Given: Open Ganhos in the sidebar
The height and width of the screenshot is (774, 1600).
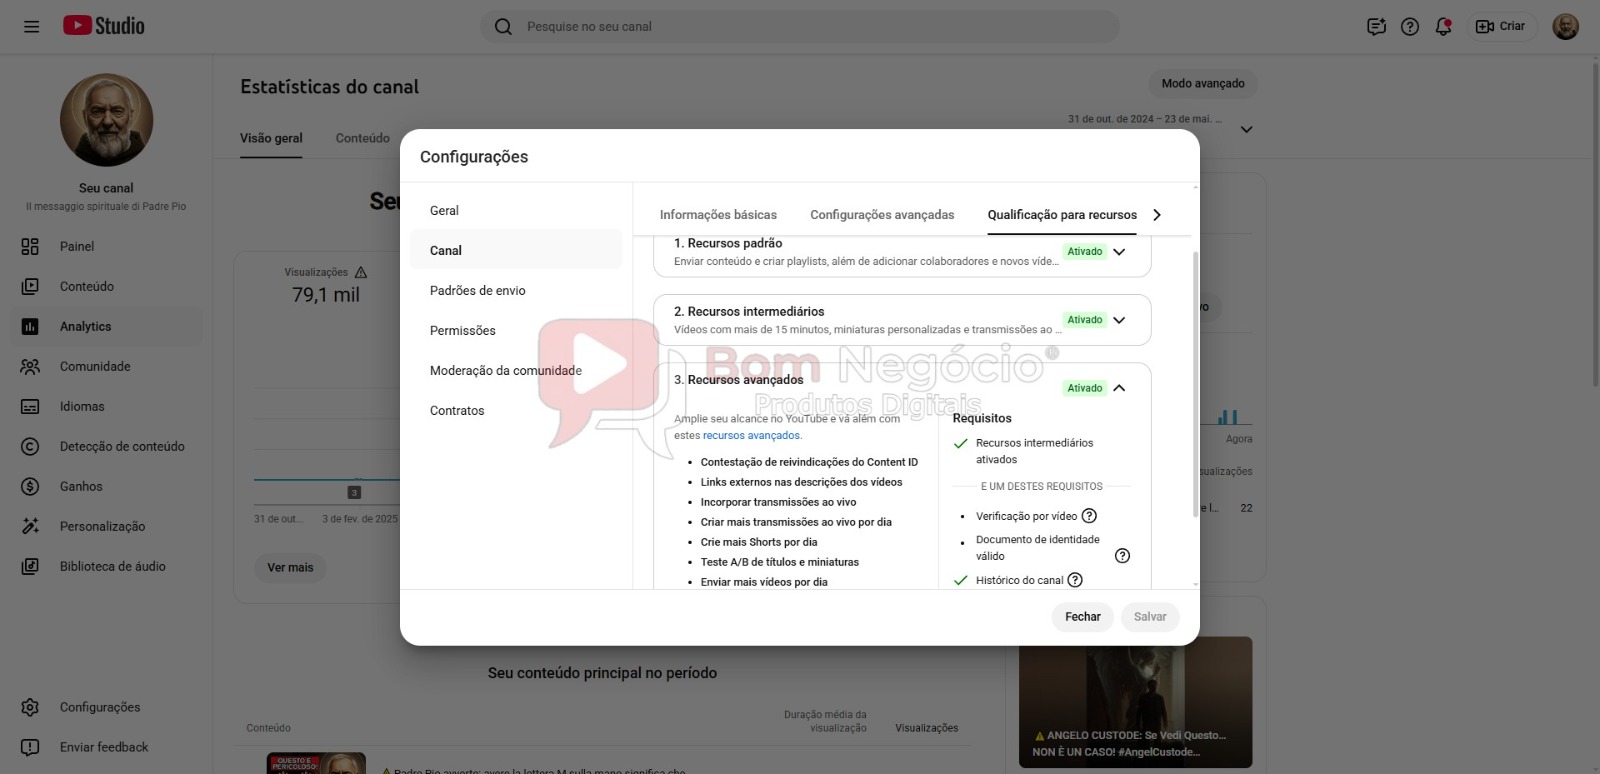Looking at the screenshot, I should coord(106,487).
